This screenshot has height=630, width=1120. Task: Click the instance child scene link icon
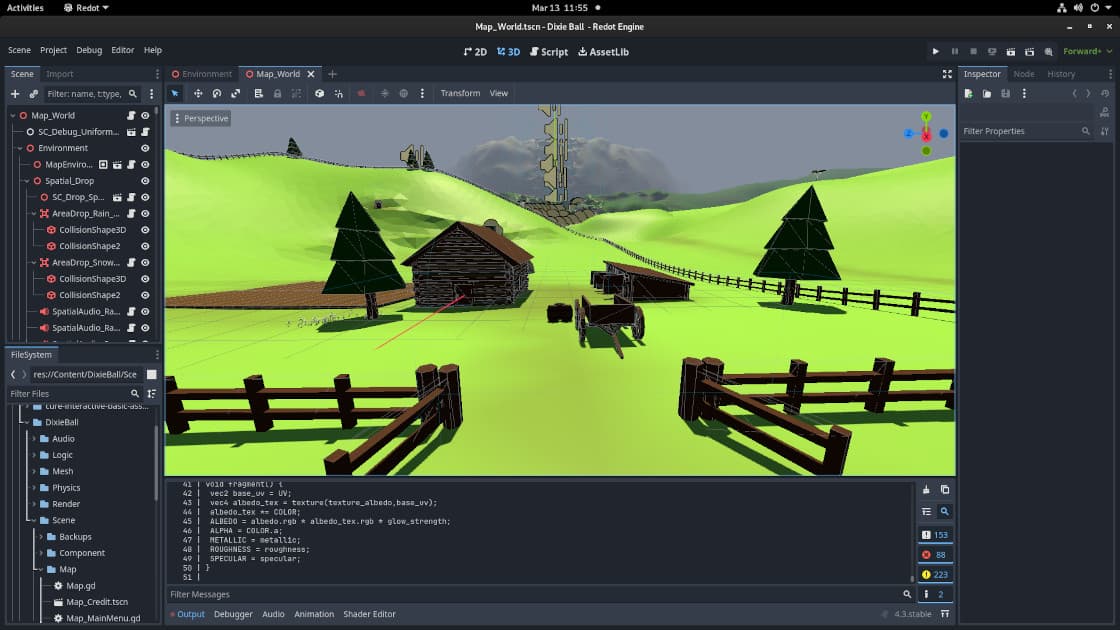34,94
